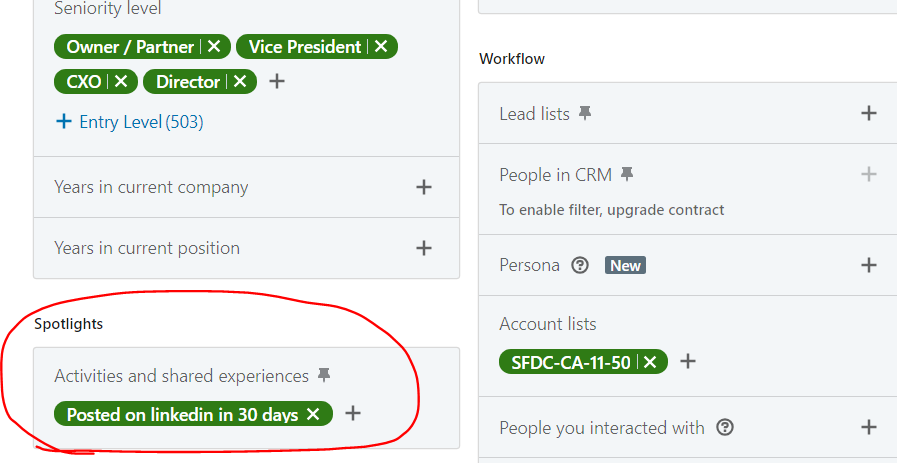Screen dimensions: 897x463
Task: Add Entry Level (503) seniority filter
Action: click(x=129, y=122)
